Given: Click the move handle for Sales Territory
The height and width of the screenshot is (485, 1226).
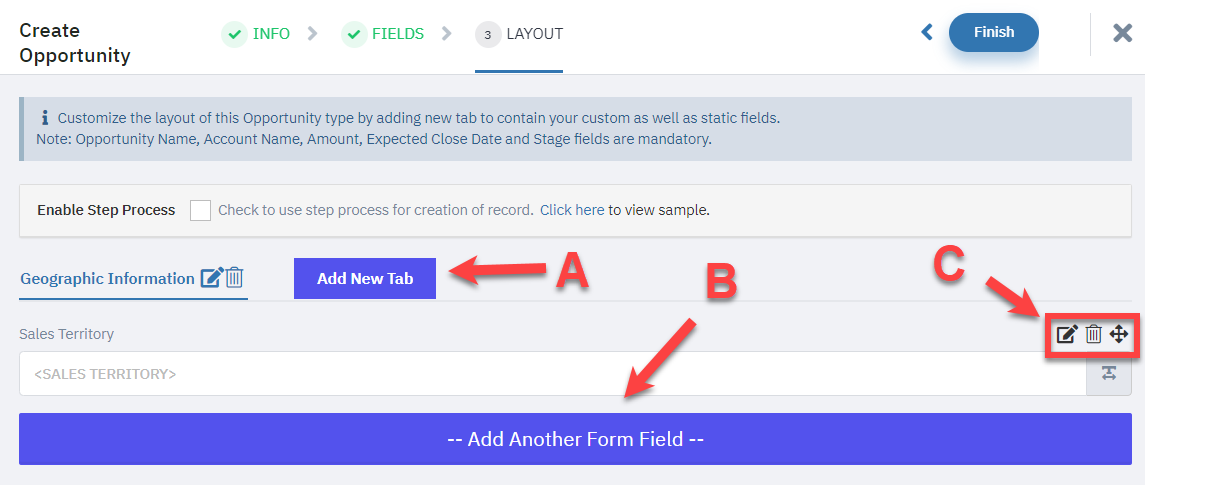Looking at the screenshot, I should 1119,334.
